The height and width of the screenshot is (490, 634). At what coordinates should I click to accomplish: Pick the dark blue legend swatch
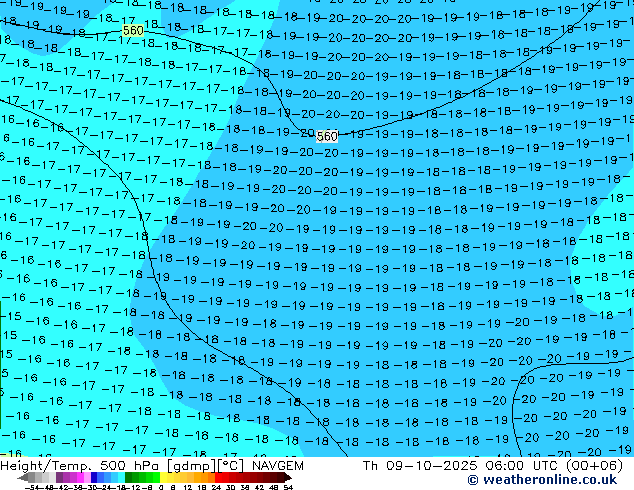coord(94,477)
